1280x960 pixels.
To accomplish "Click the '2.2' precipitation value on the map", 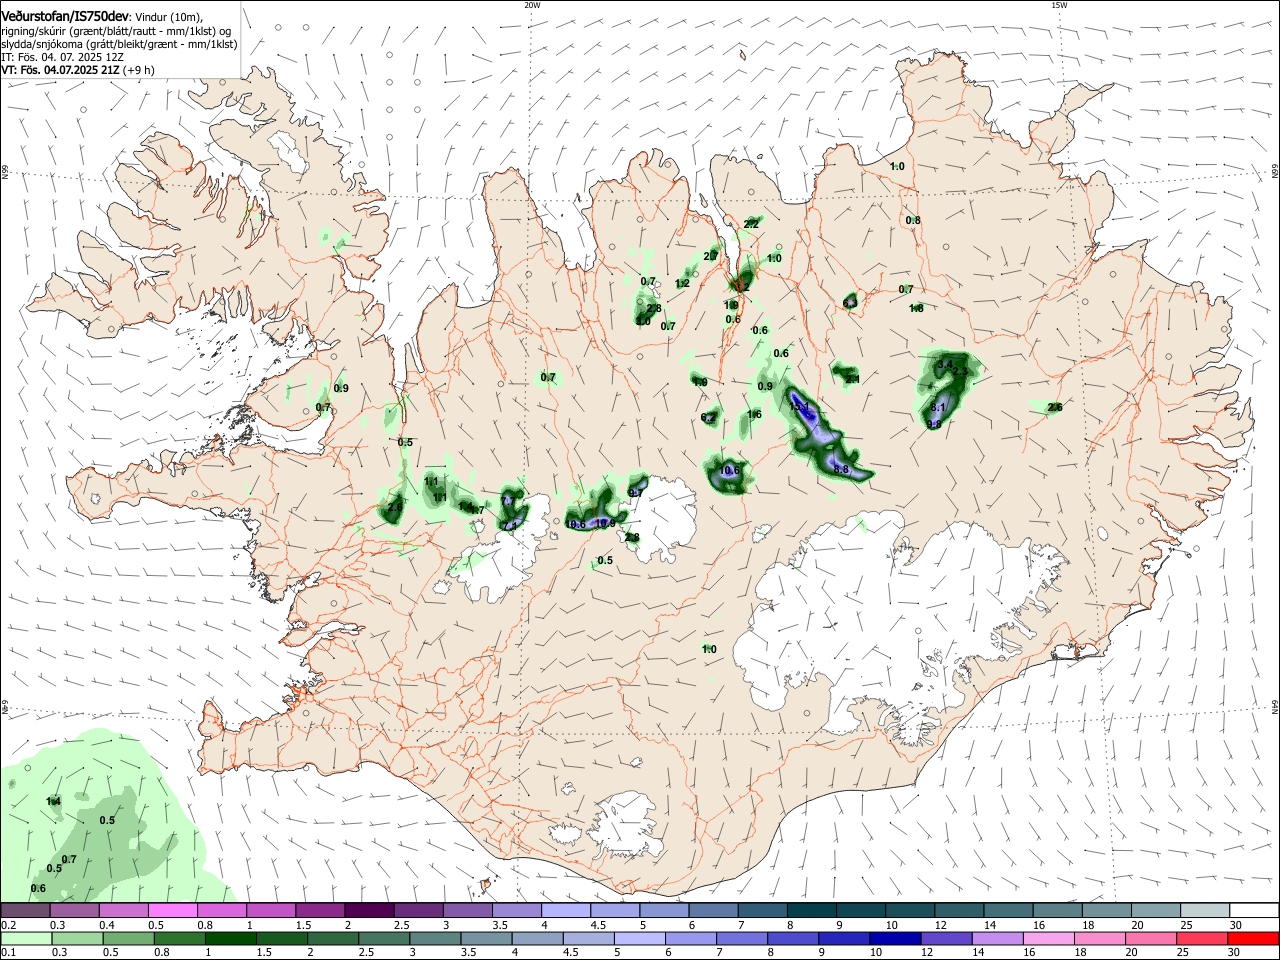I will tap(752, 224).
